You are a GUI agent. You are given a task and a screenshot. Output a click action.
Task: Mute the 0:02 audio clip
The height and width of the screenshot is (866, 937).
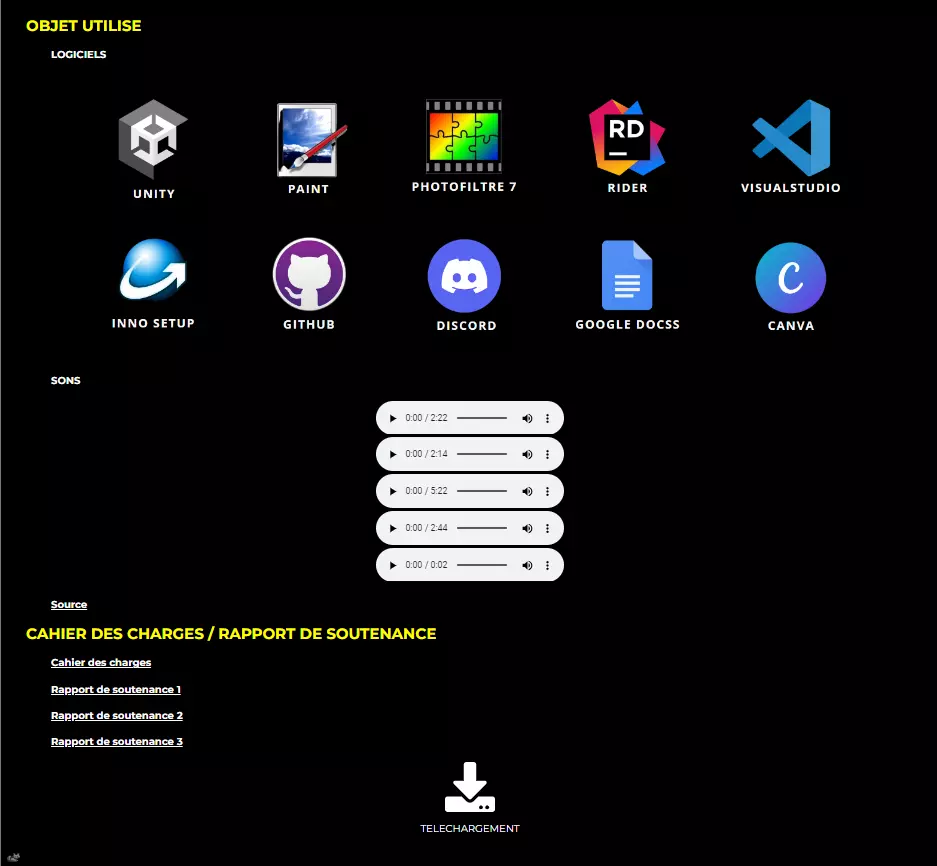pos(527,565)
